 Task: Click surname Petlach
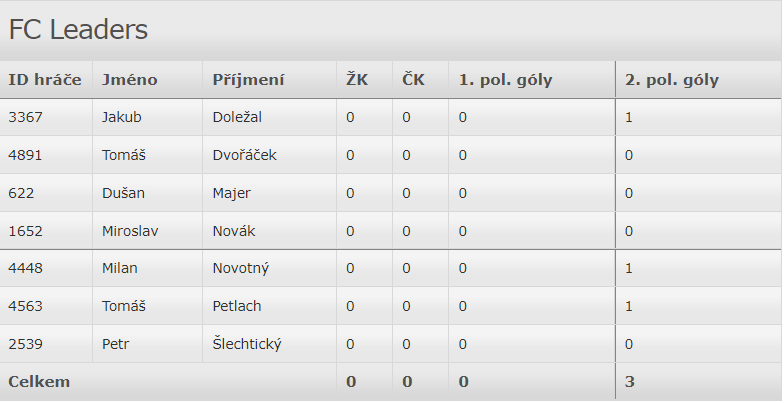pos(237,306)
